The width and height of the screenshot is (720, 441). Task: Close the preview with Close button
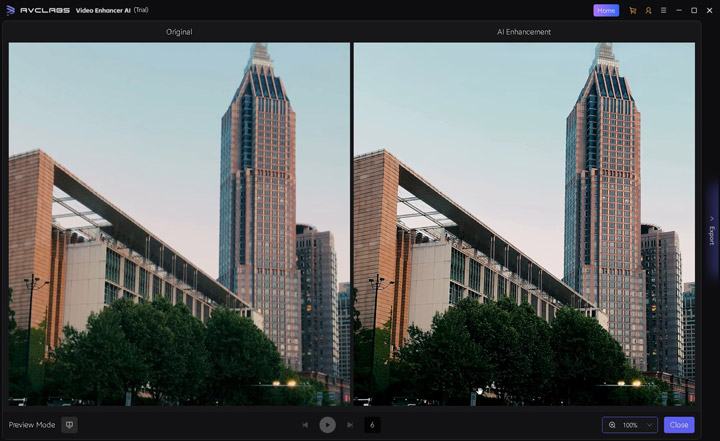pyautogui.click(x=679, y=425)
